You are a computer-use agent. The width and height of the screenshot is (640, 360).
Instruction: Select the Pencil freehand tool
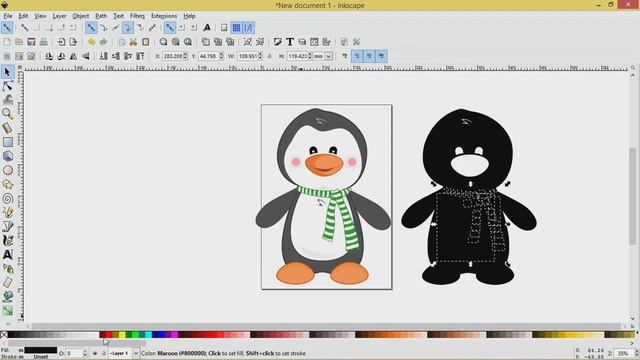click(7, 213)
